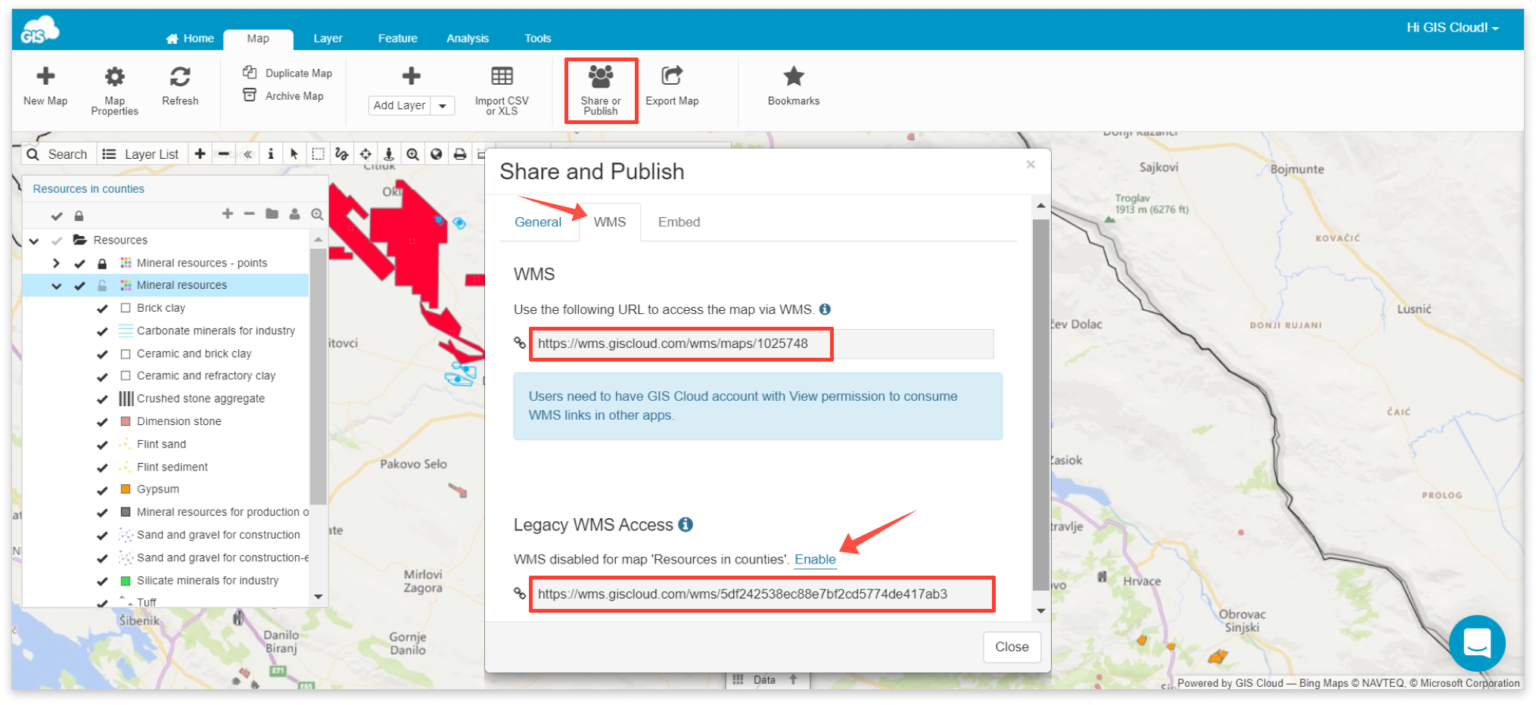
Task: Click the print map icon
Action: (459, 154)
